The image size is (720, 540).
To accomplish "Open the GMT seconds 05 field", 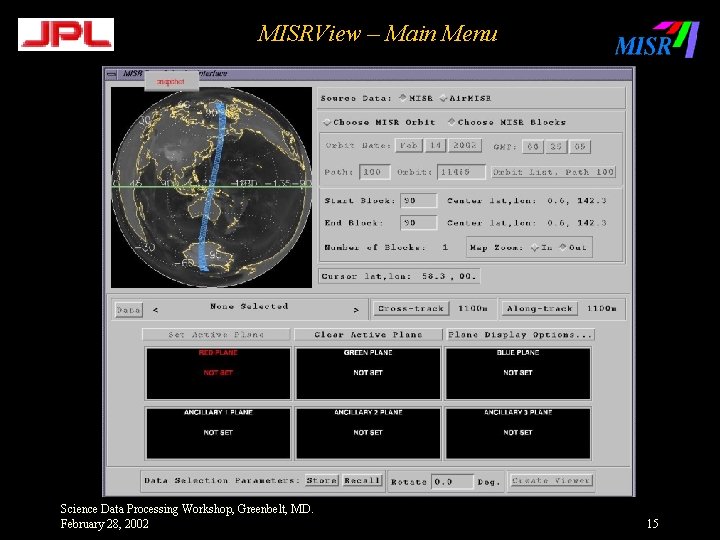I will point(580,146).
